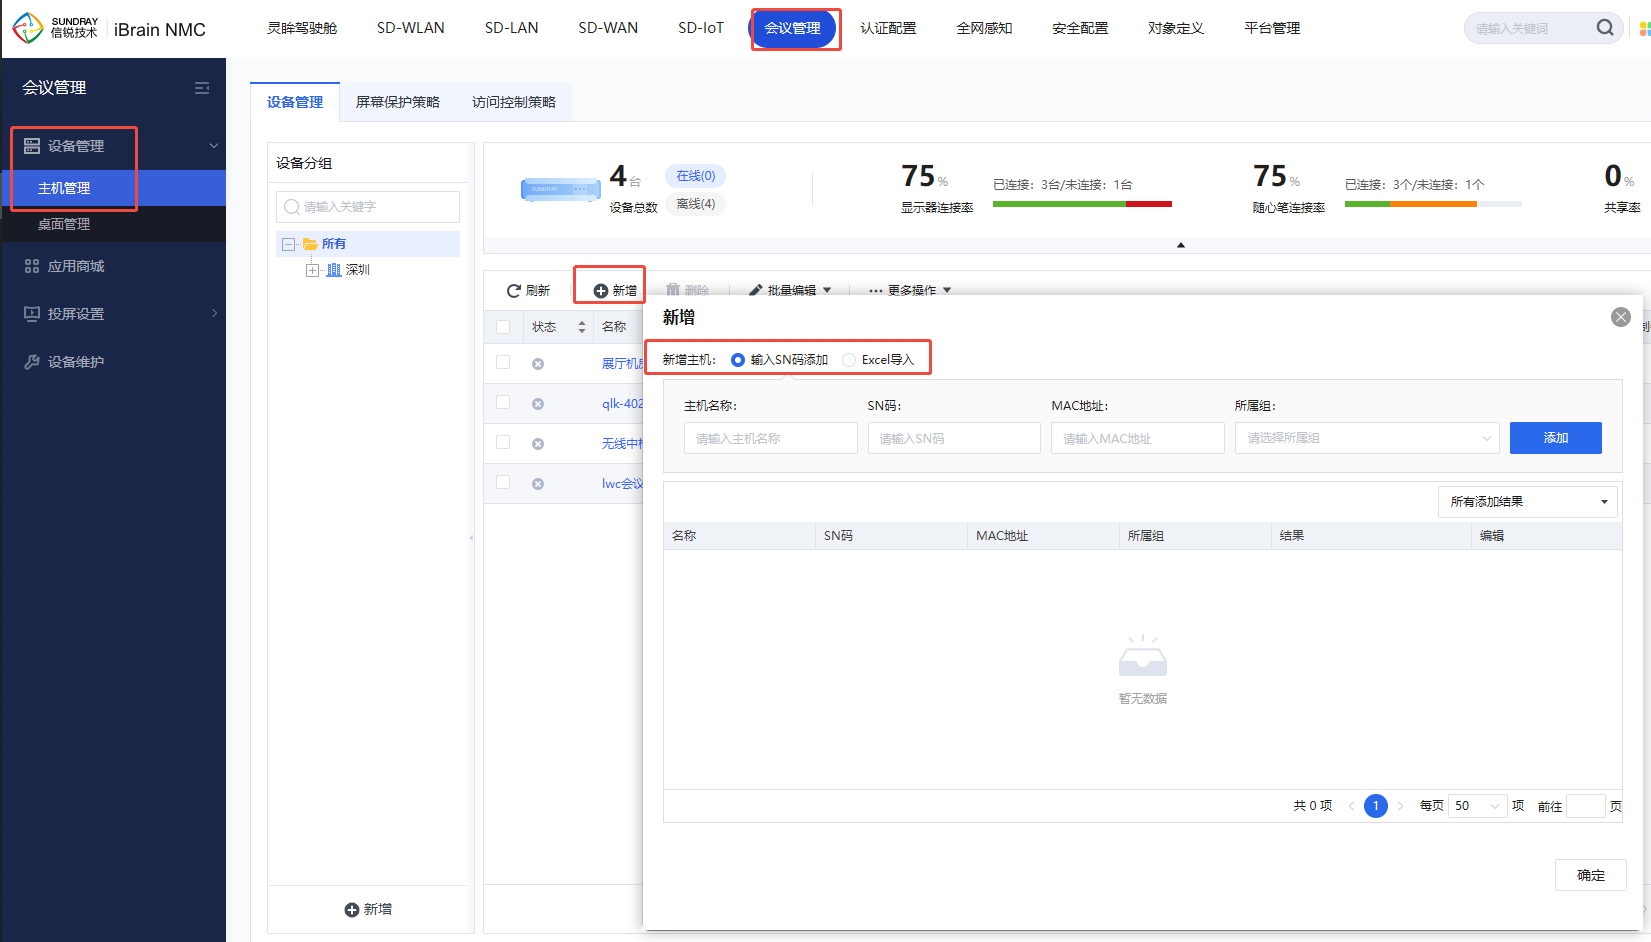Click the 确定 button in dialog
The image size is (1651, 942).
tap(1590, 875)
